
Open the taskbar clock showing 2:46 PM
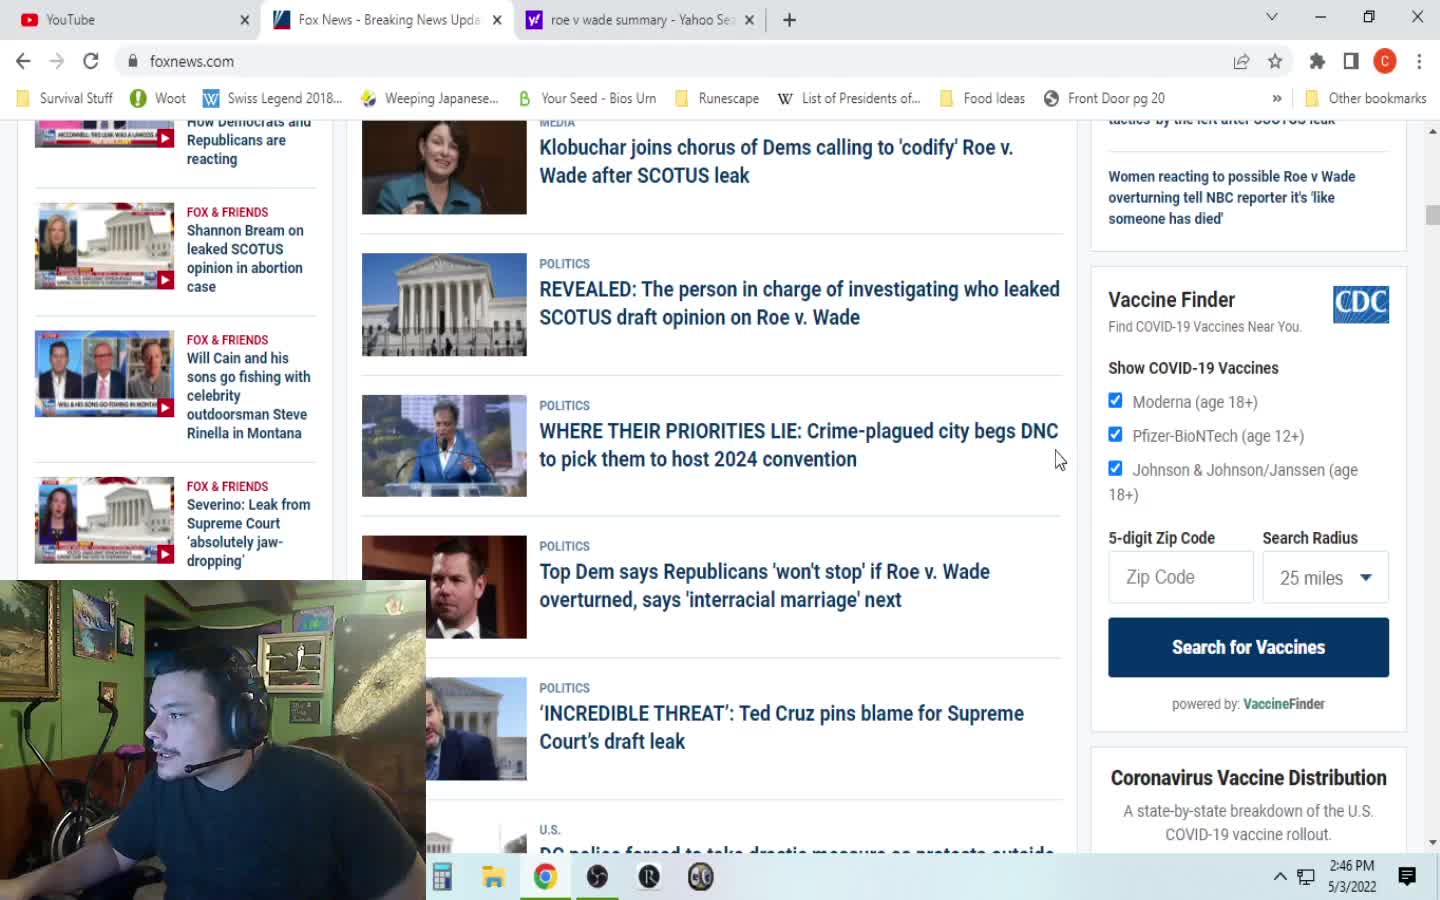point(1352,876)
